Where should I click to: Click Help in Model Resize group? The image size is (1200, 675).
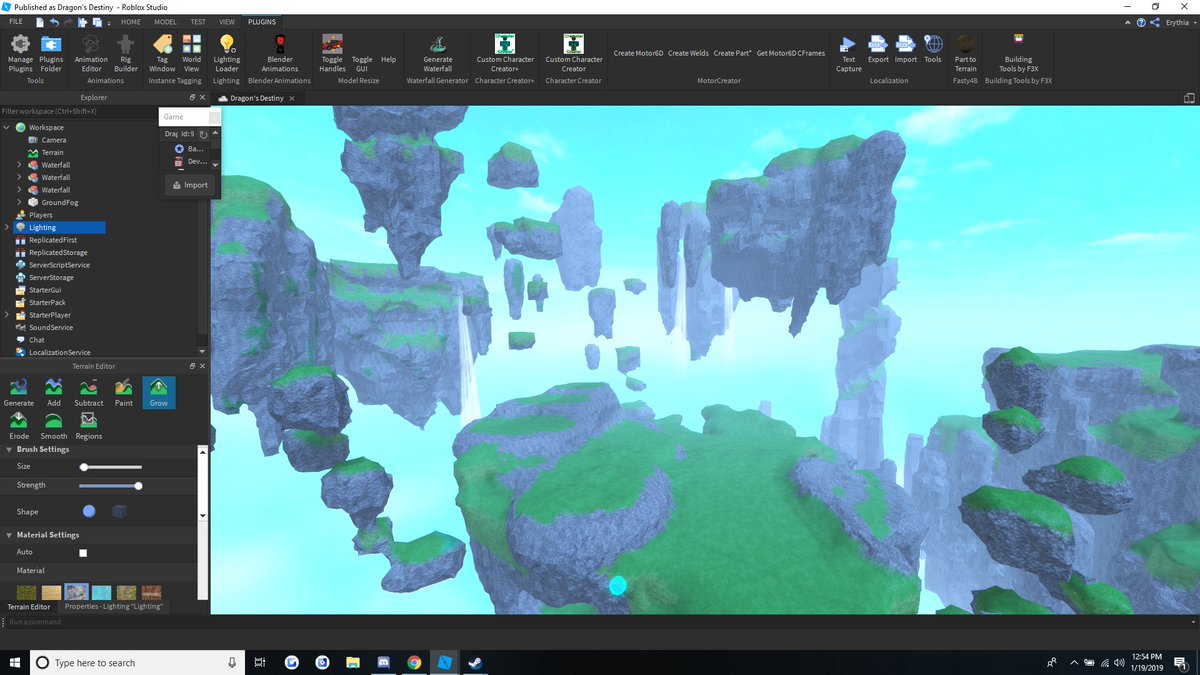coord(388,59)
